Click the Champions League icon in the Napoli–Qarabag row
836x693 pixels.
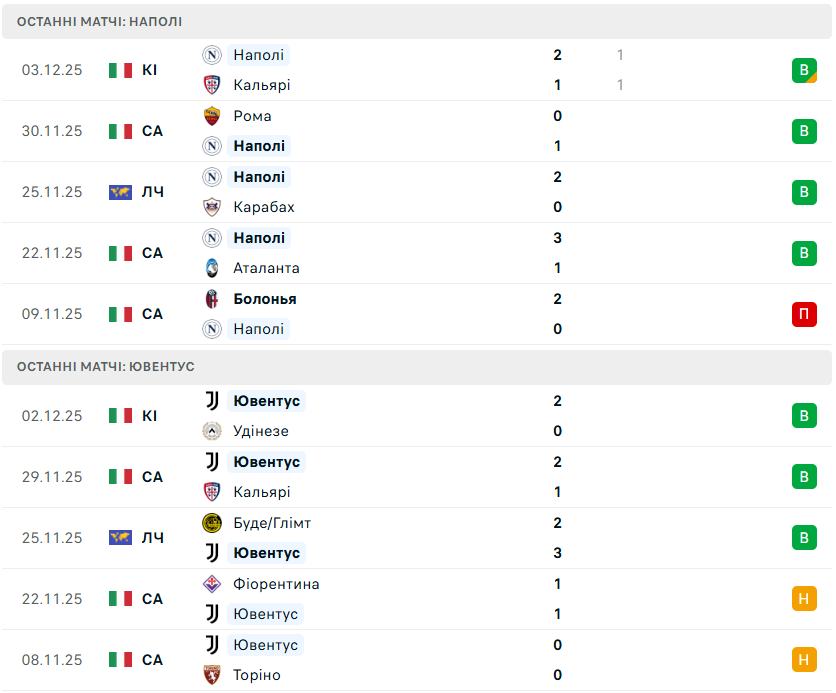tap(120, 192)
